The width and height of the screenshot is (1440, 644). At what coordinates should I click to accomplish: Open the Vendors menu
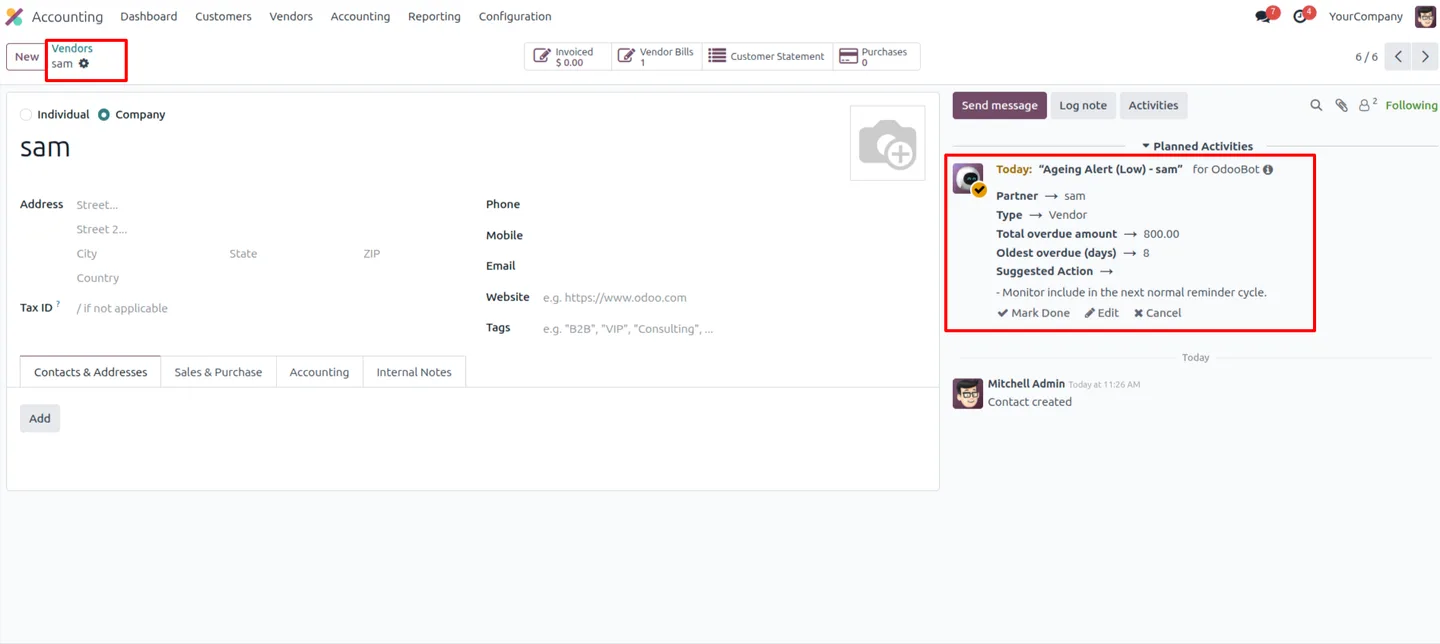click(291, 17)
